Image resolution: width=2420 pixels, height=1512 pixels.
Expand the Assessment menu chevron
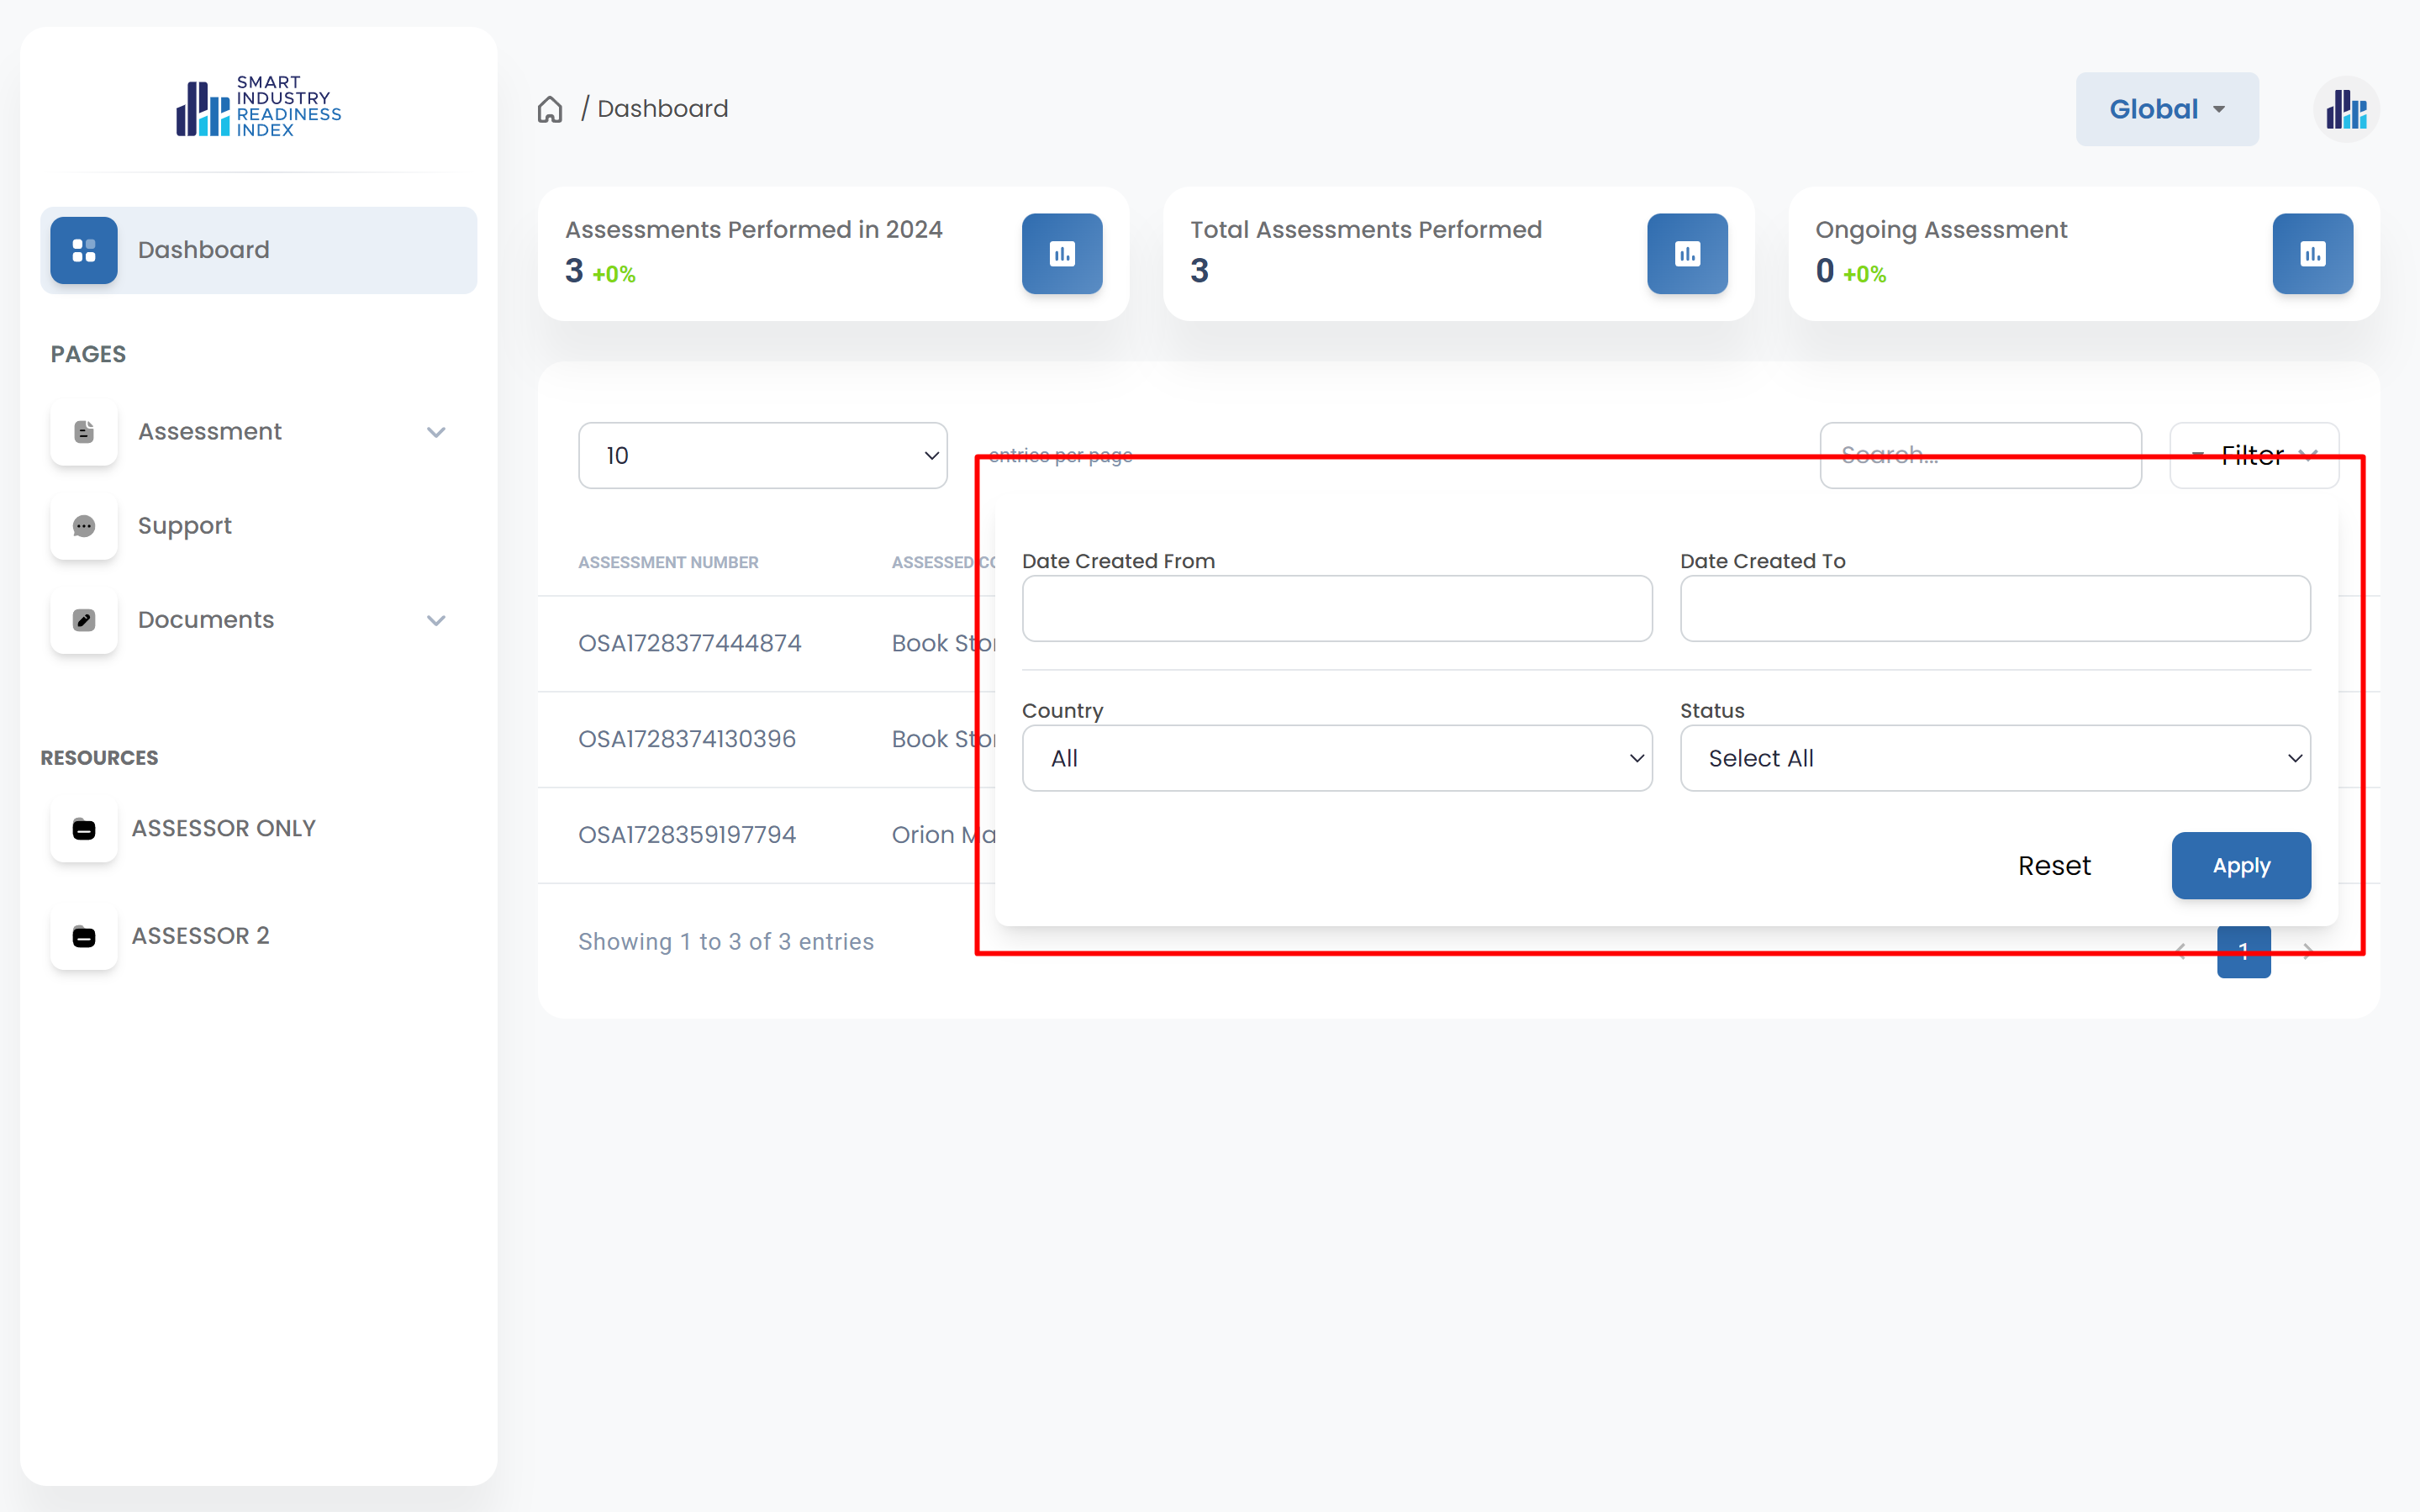tap(436, 432)
